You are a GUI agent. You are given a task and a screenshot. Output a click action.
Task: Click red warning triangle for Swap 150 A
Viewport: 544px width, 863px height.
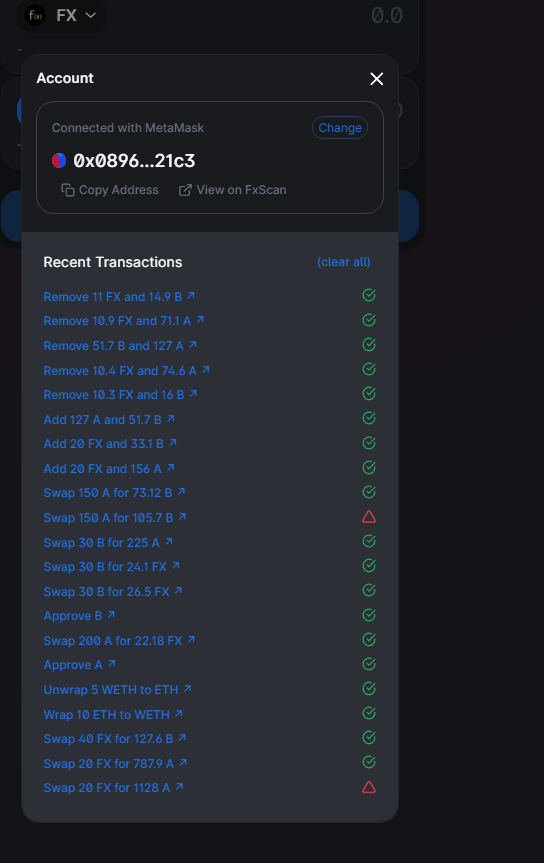[369, 517]
